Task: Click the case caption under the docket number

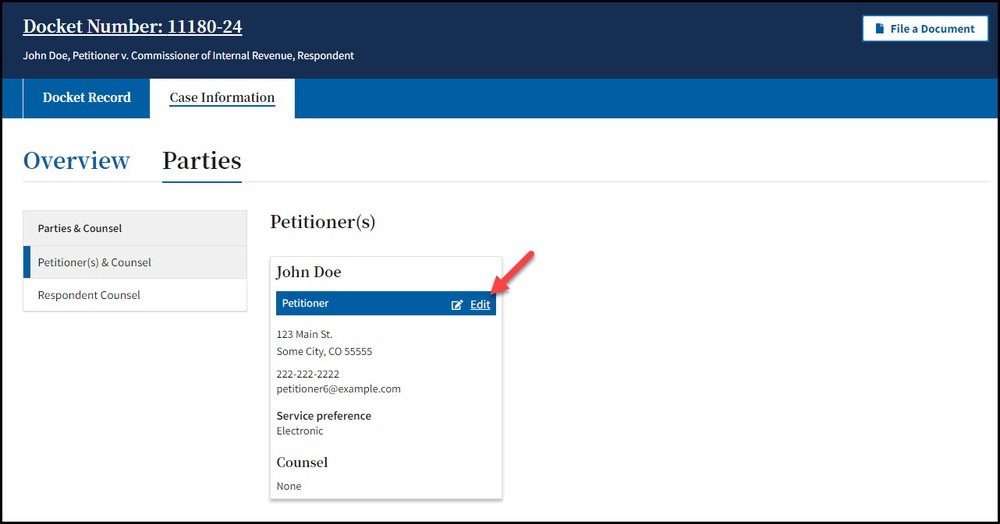Action: [189, 56]
